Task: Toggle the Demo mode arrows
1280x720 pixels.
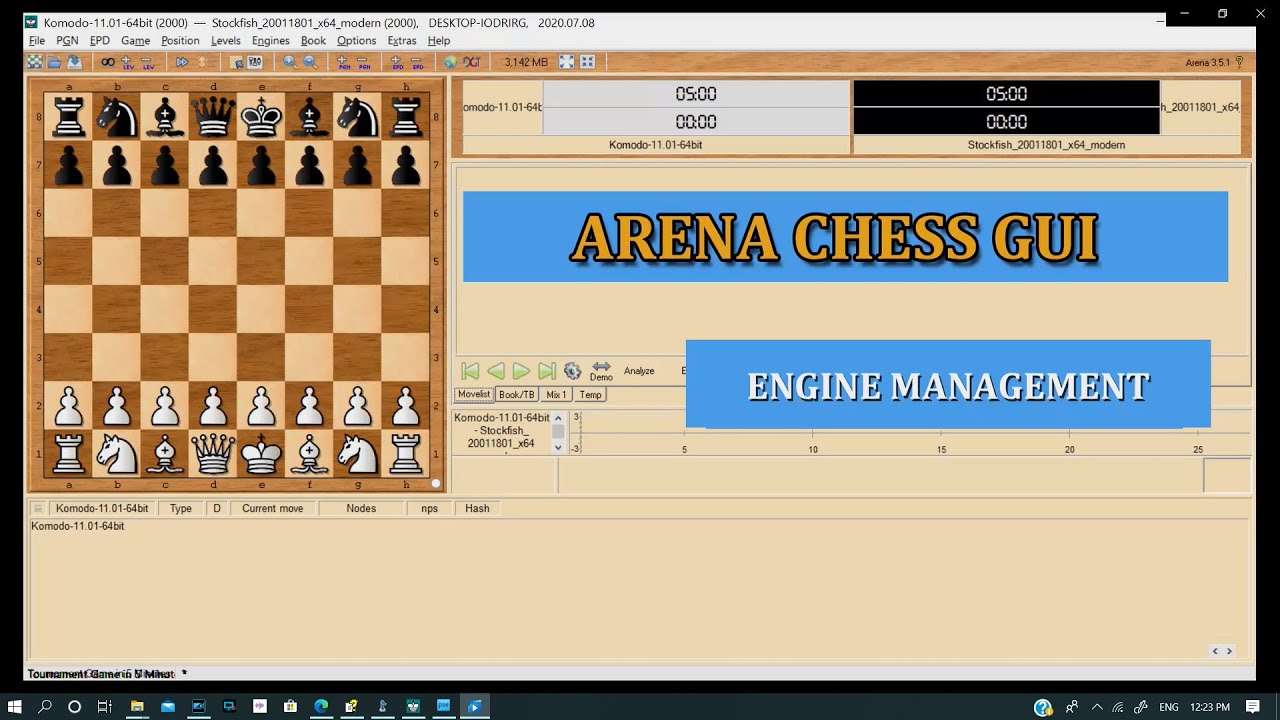Action: coord(601,371)
